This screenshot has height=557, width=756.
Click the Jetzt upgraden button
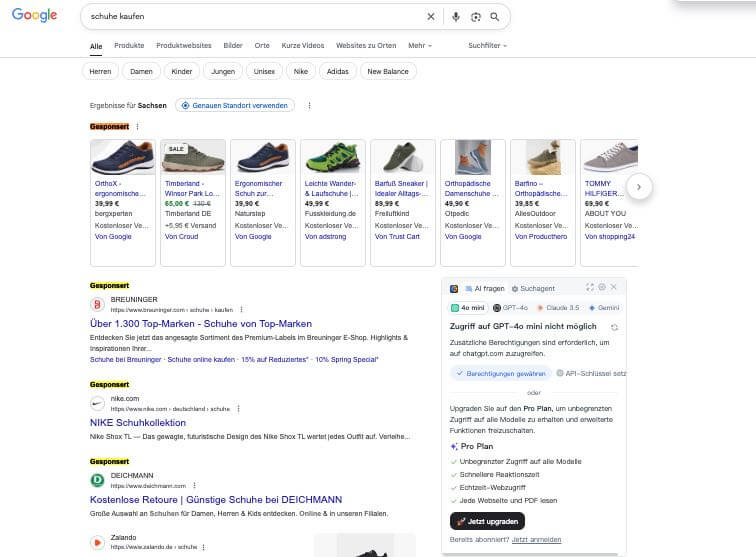(x=487, y=521)
